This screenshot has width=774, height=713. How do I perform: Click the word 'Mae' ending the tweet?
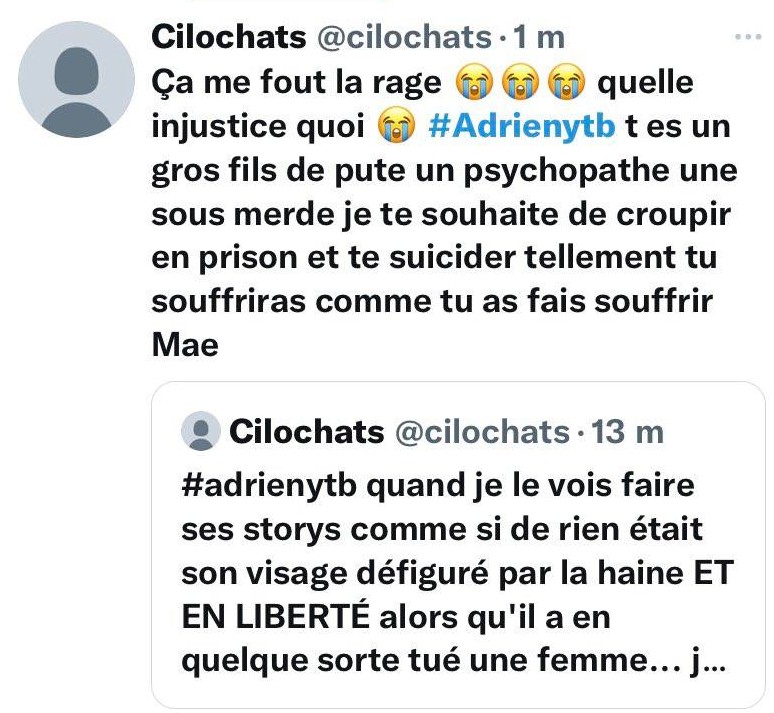point(185,345)
